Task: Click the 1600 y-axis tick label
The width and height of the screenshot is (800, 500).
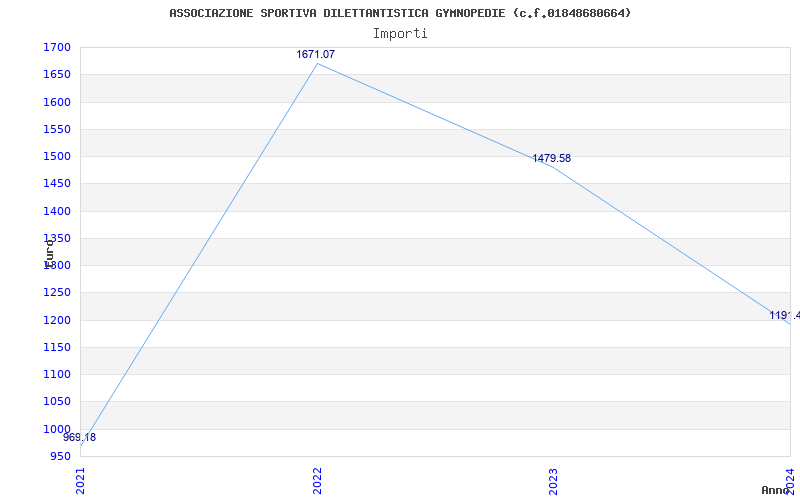Action: point(57,102)
